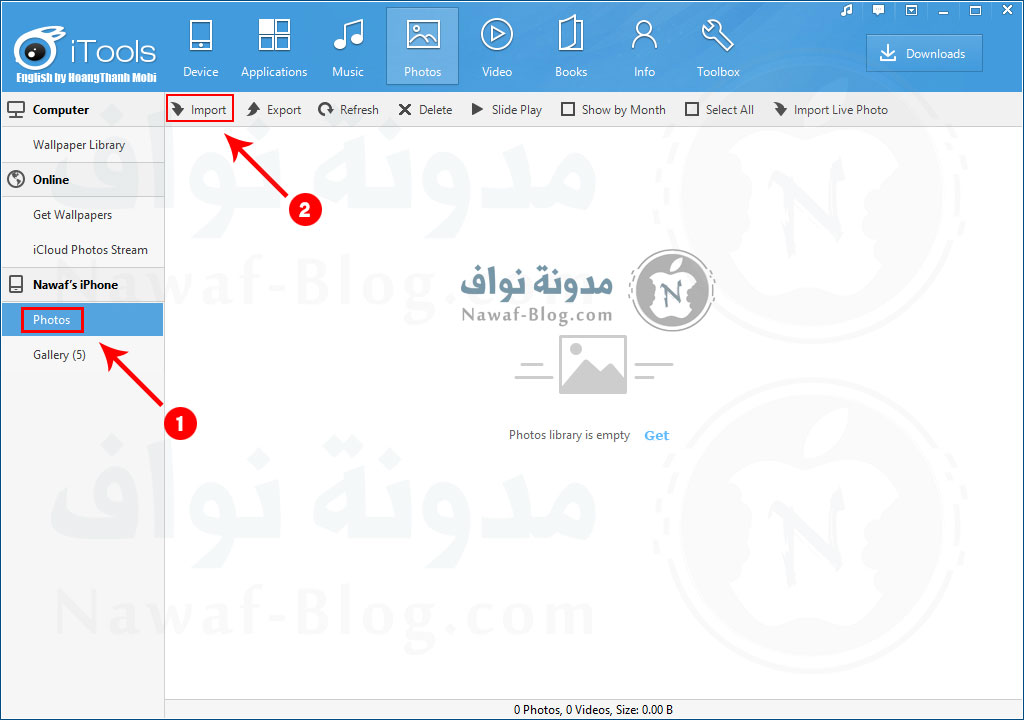Open the Toolbox section

pos(718,48)
